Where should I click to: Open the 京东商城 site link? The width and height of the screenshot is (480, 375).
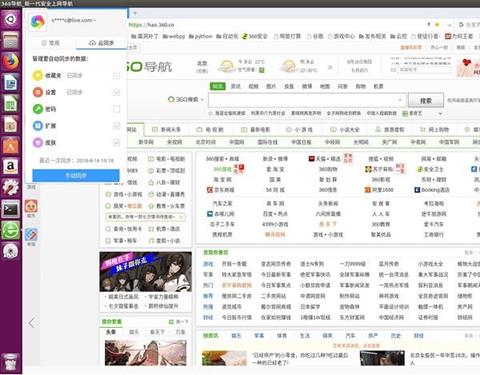pyautogui.click(x=221, y=190)
